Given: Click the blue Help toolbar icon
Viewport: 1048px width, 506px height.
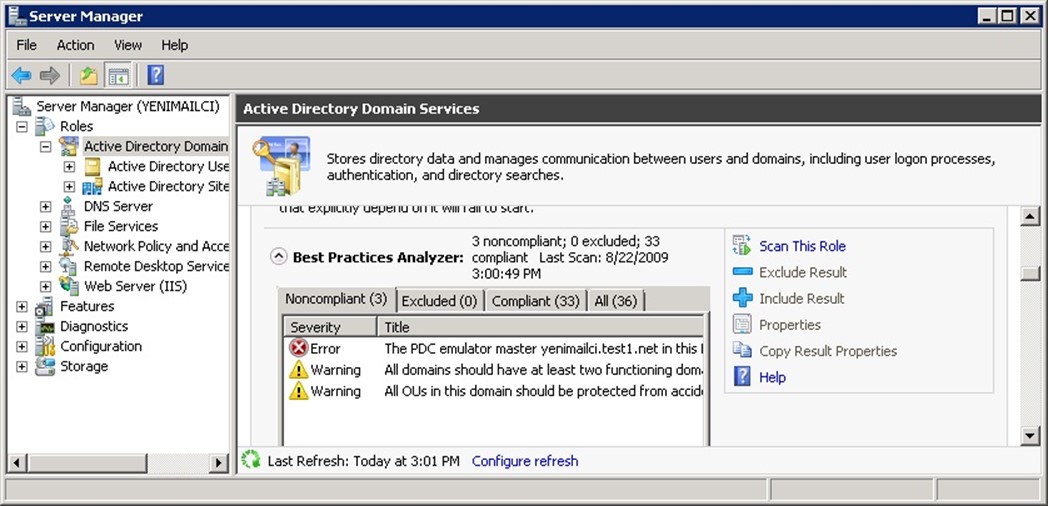Looking at the screenshot, I should [x=155, y=75].
